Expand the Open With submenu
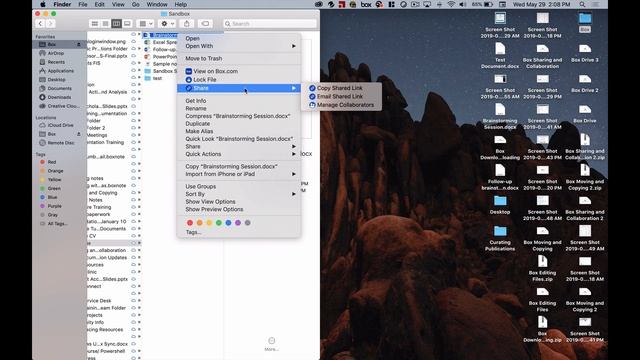Viewport: 640px width, 360px height. tap(239, 46)
